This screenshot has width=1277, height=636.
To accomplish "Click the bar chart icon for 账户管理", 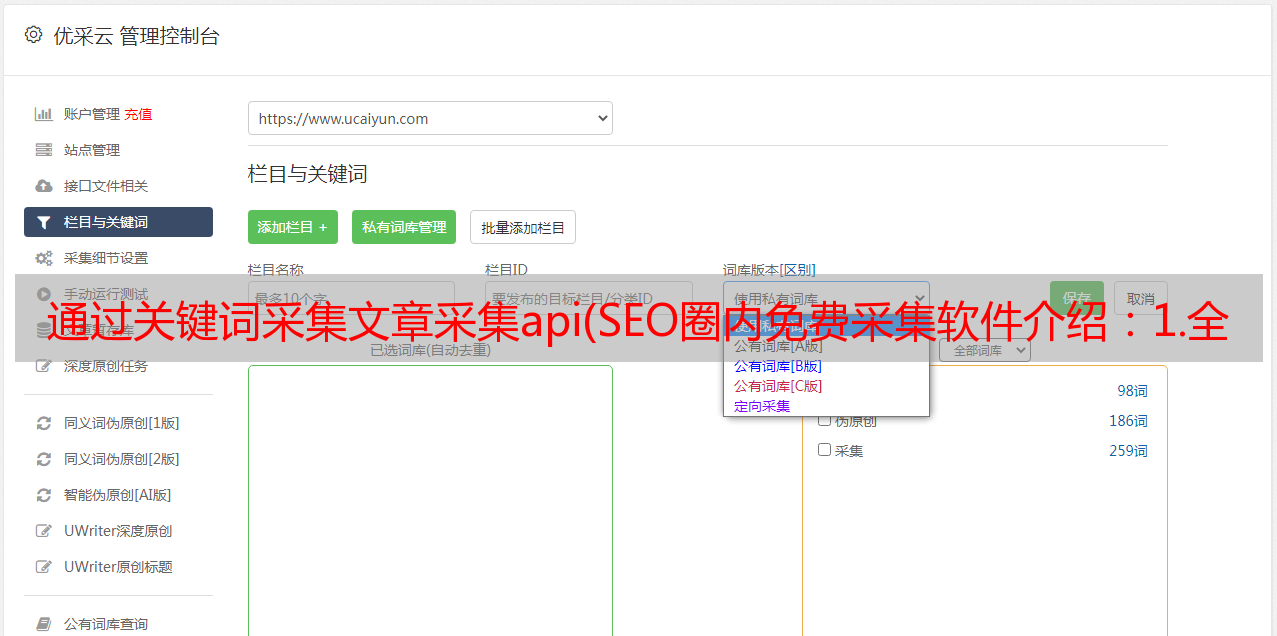I will [43, 114].
